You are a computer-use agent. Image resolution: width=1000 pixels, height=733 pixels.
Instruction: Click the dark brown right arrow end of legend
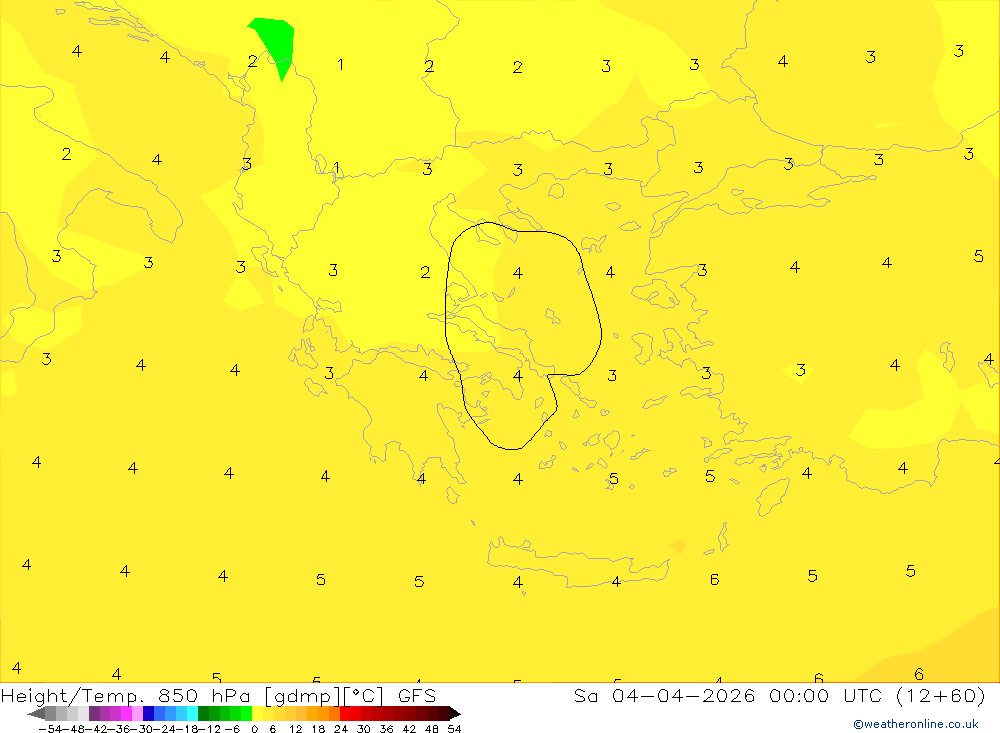tap(455, 714)
